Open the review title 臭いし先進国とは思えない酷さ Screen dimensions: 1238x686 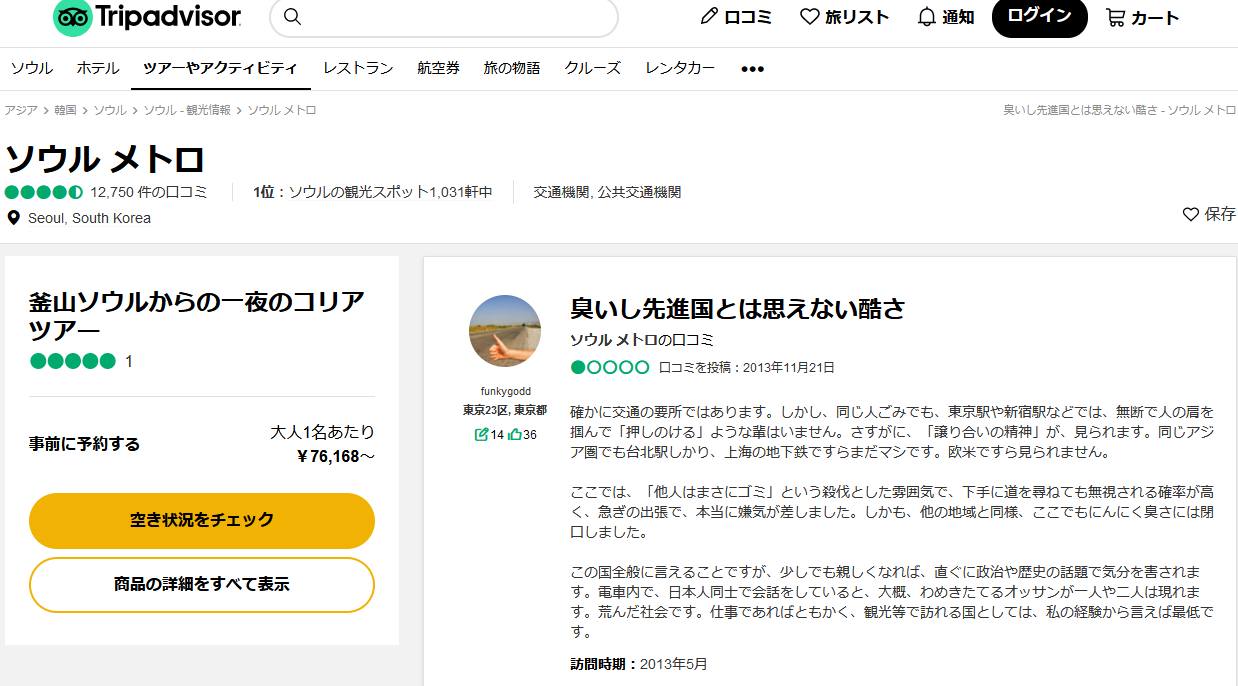point(737,308)
